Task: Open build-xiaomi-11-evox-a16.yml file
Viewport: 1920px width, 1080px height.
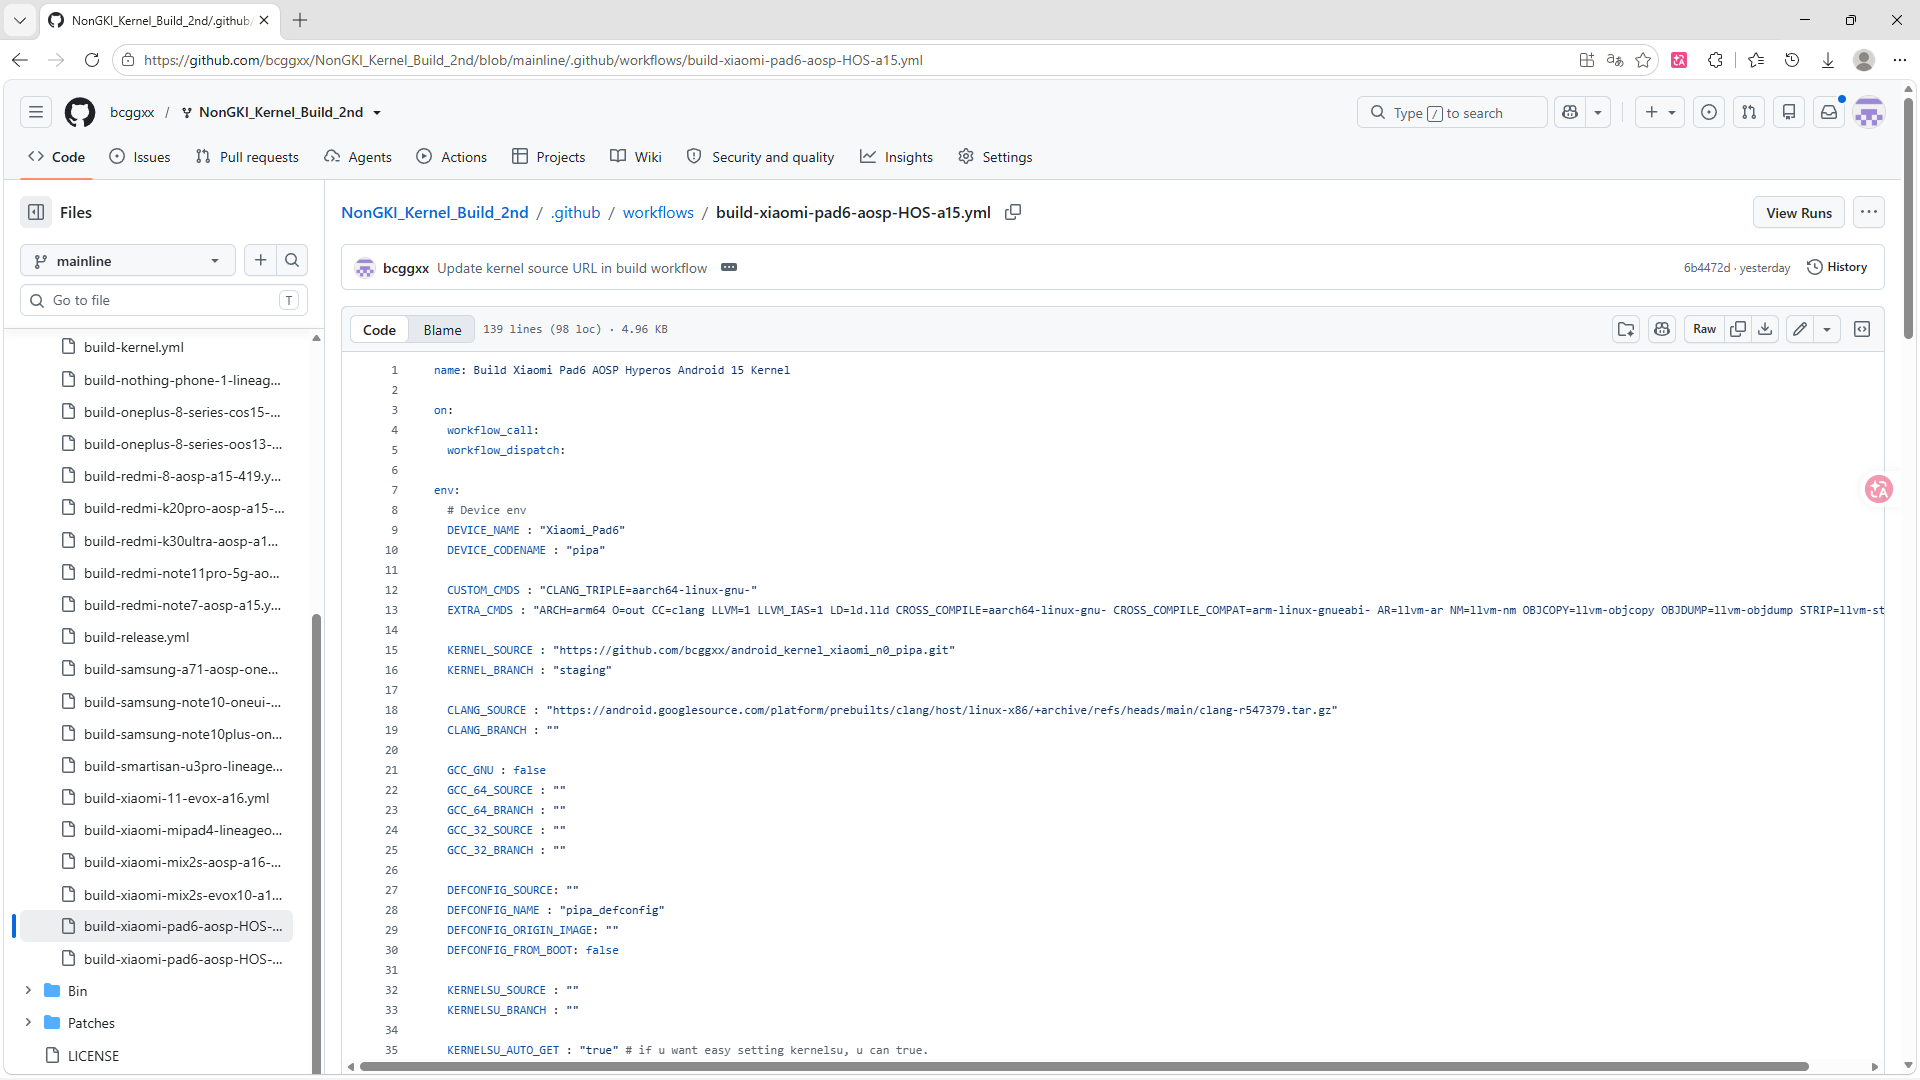Action: point(176,798)
